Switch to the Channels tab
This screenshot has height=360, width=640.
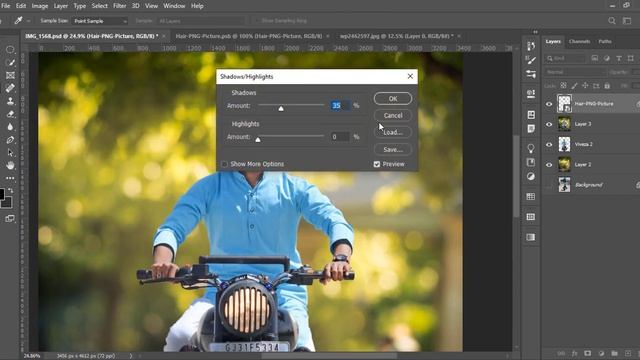pyautogui.click(x=579, y=41)
